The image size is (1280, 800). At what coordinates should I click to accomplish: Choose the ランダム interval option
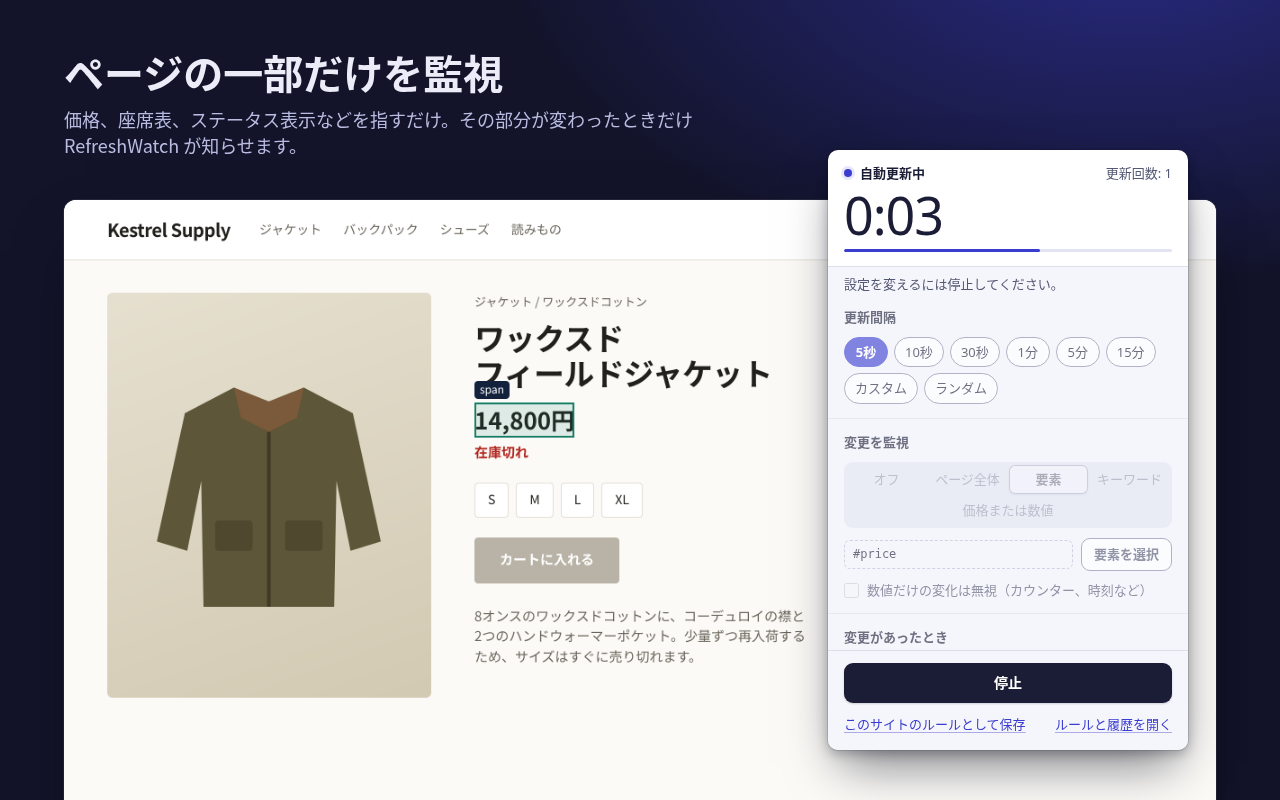click(961, 388)
